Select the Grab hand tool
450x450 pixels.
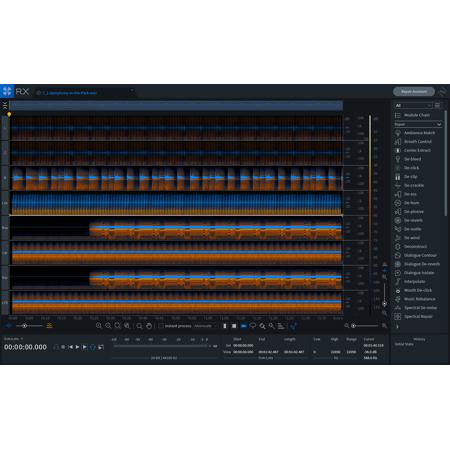point(149,326)
